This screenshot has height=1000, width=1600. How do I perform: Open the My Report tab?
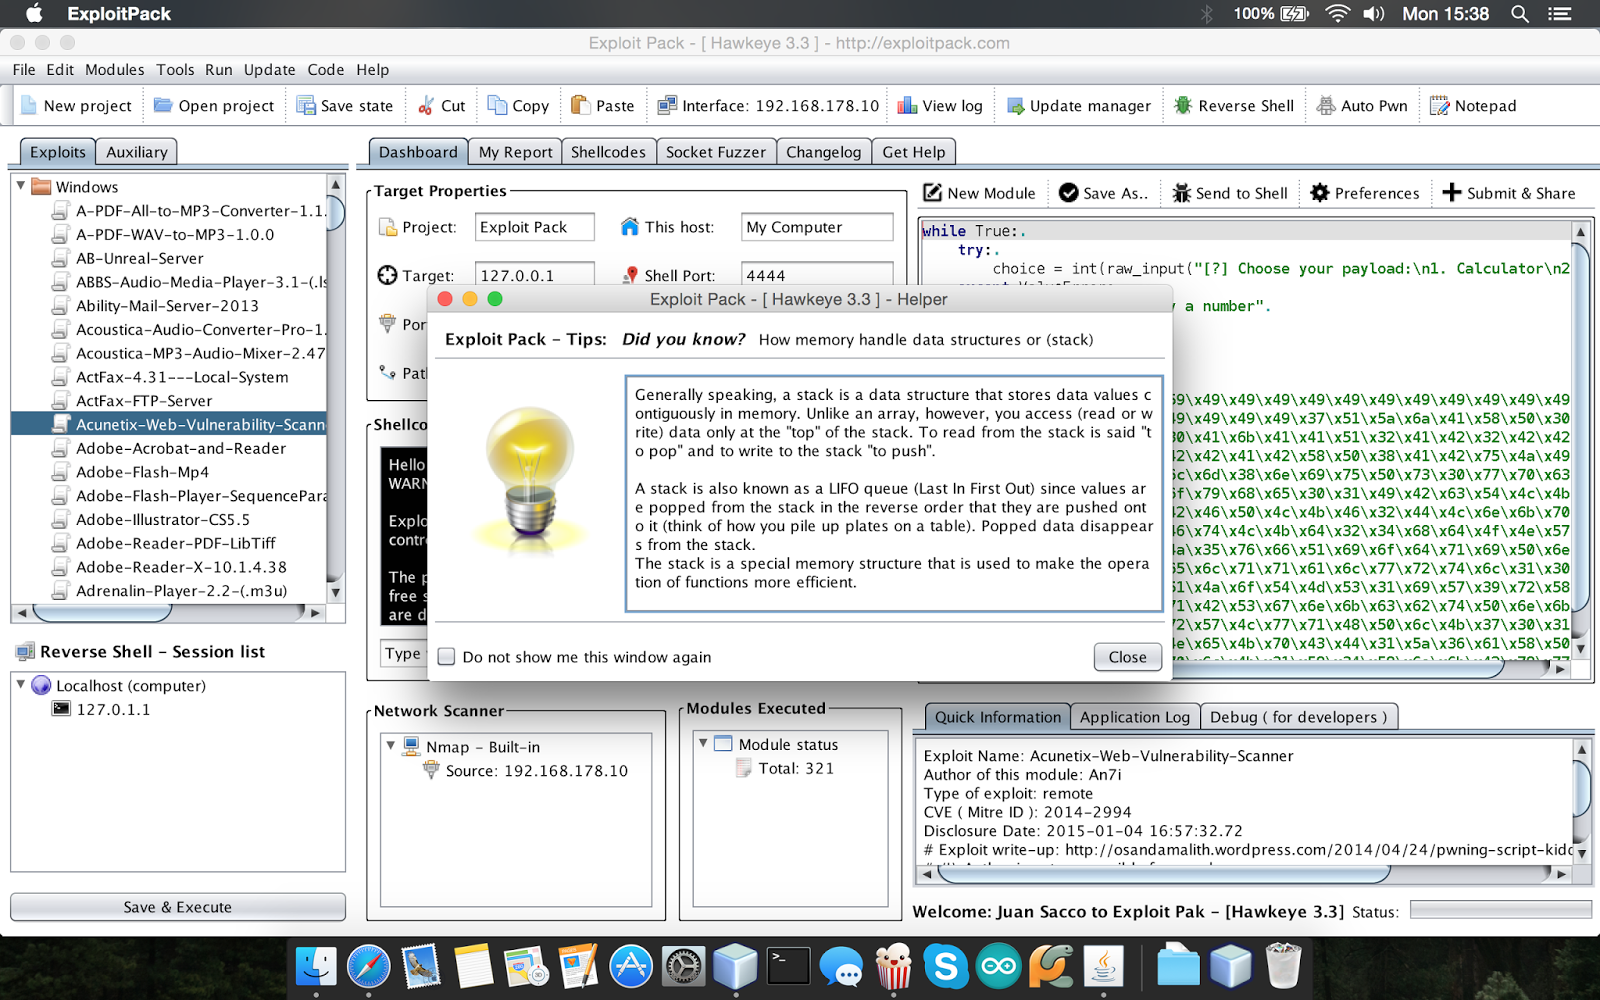tap(515, 152)
